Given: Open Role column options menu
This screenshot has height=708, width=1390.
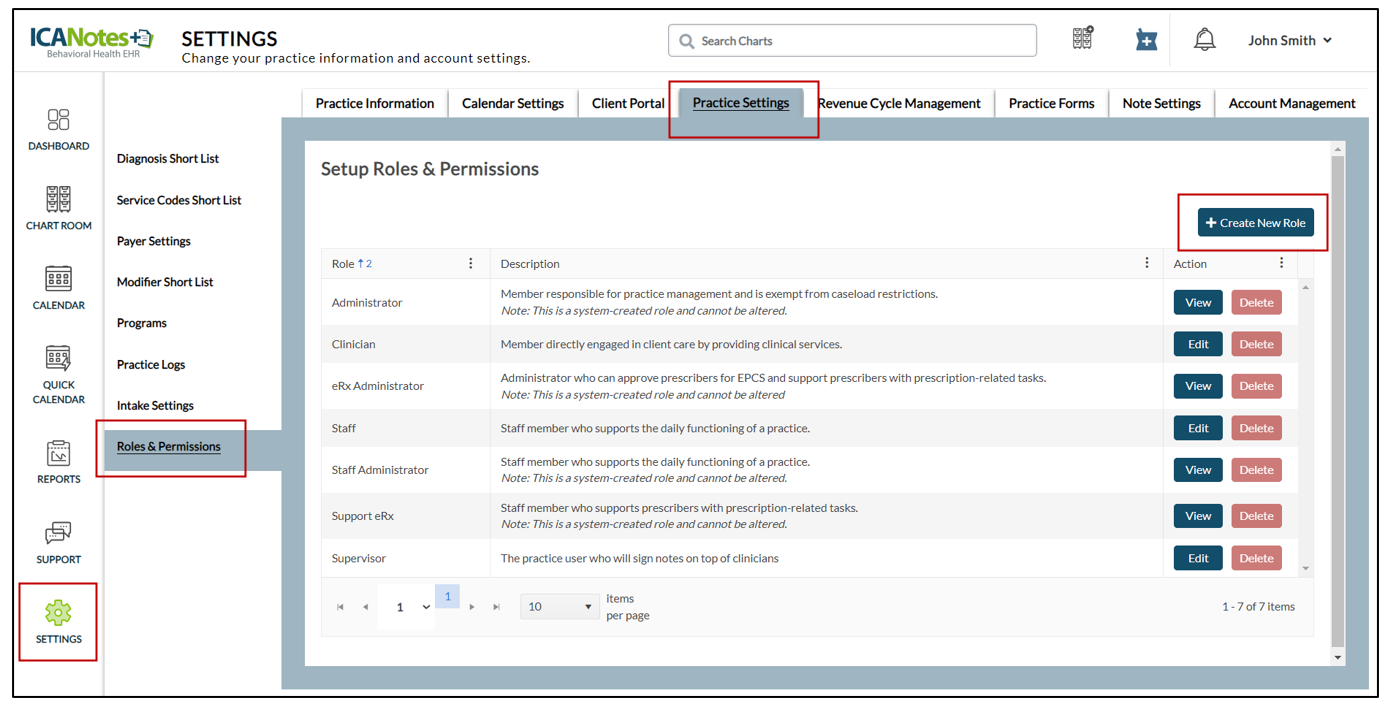Looking at the screenshot, I should click(x=471, y=264).
